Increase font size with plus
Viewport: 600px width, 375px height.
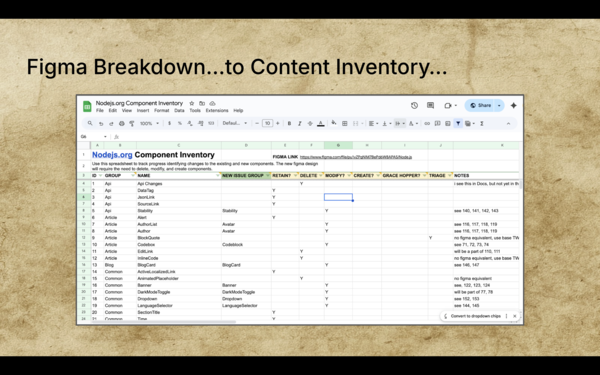pos(278,123)
